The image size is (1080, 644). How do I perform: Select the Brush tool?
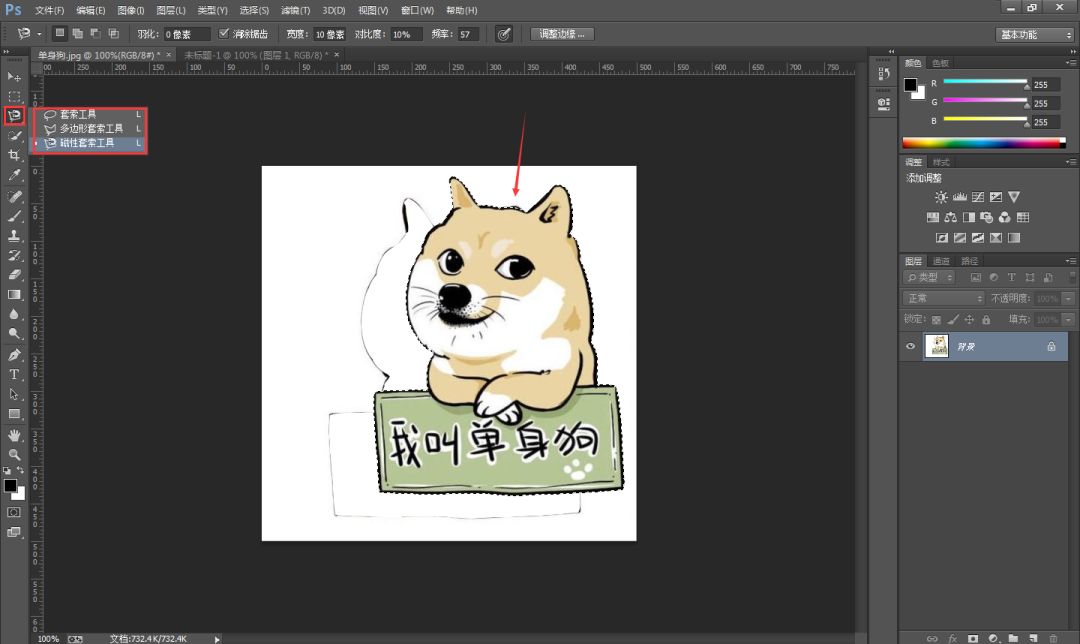14,216
